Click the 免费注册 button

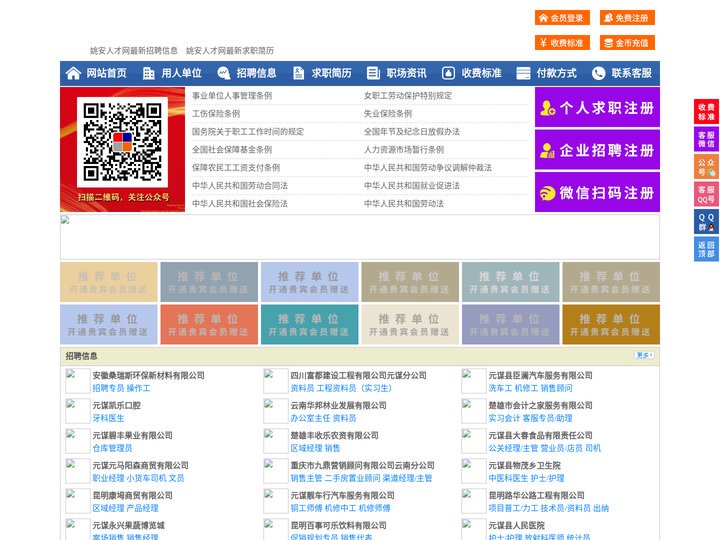point(627,18)
